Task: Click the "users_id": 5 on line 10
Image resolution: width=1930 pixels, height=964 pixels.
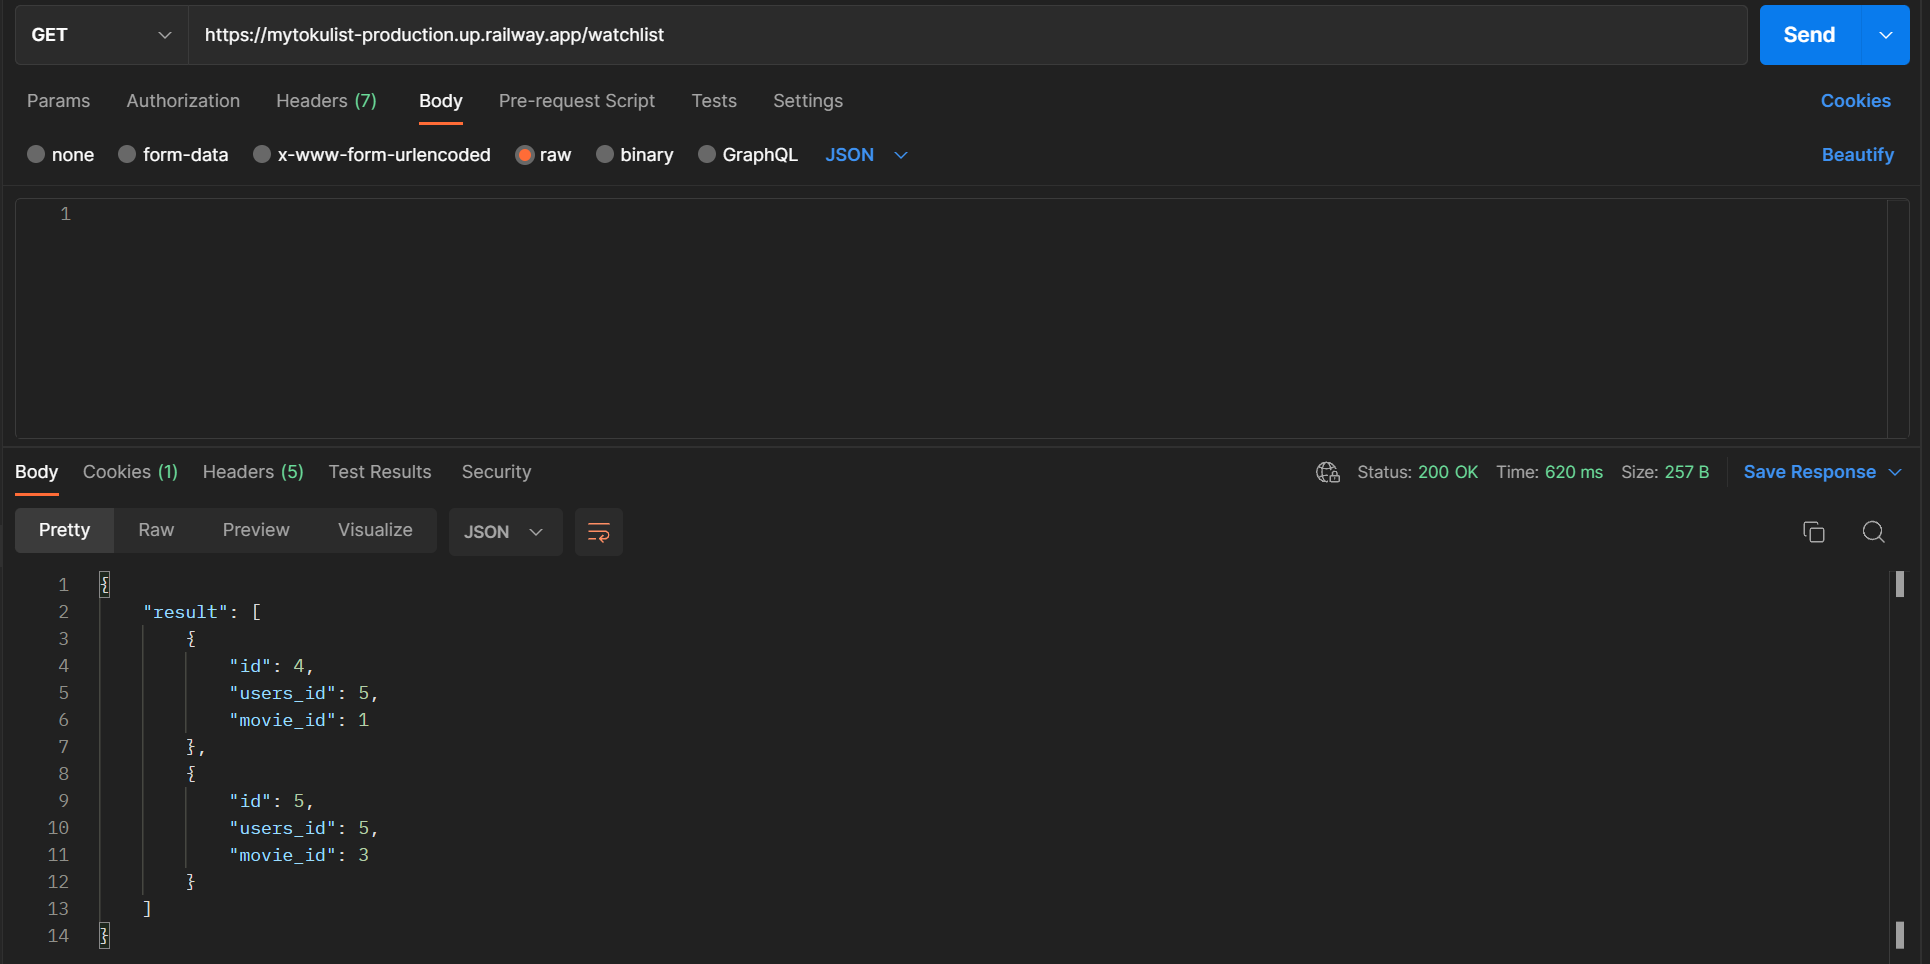Action: [x=304, y=828]
